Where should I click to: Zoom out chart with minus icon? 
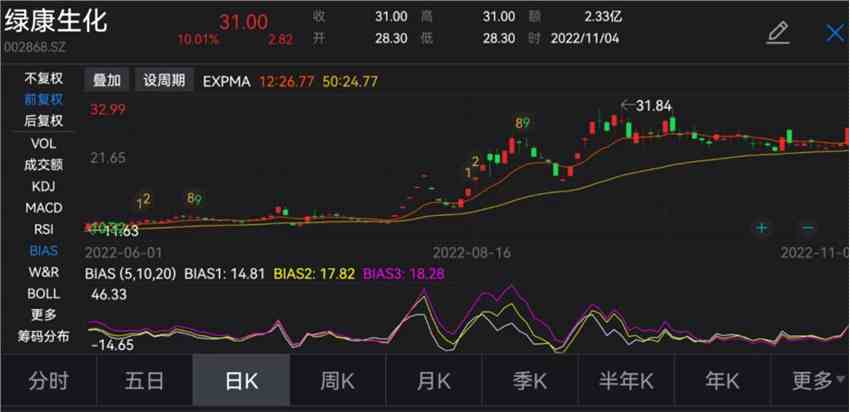coord(808,228)
